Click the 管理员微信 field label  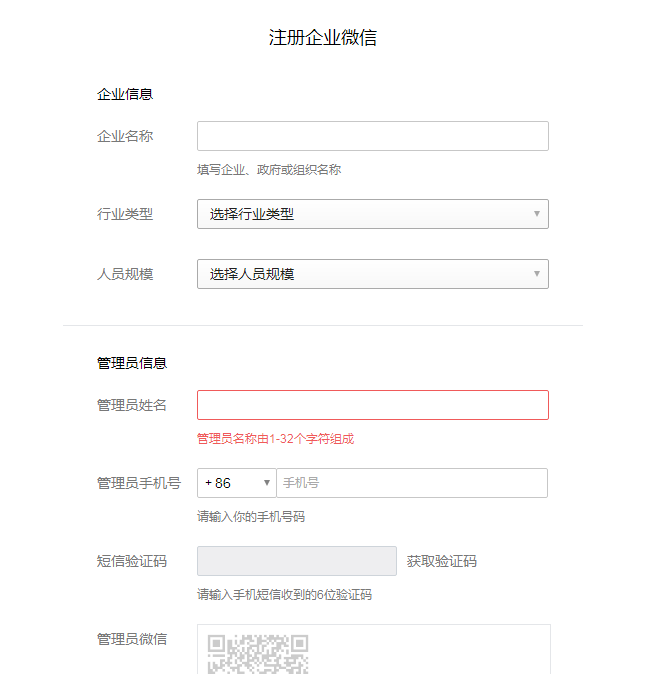coord(132,639)
